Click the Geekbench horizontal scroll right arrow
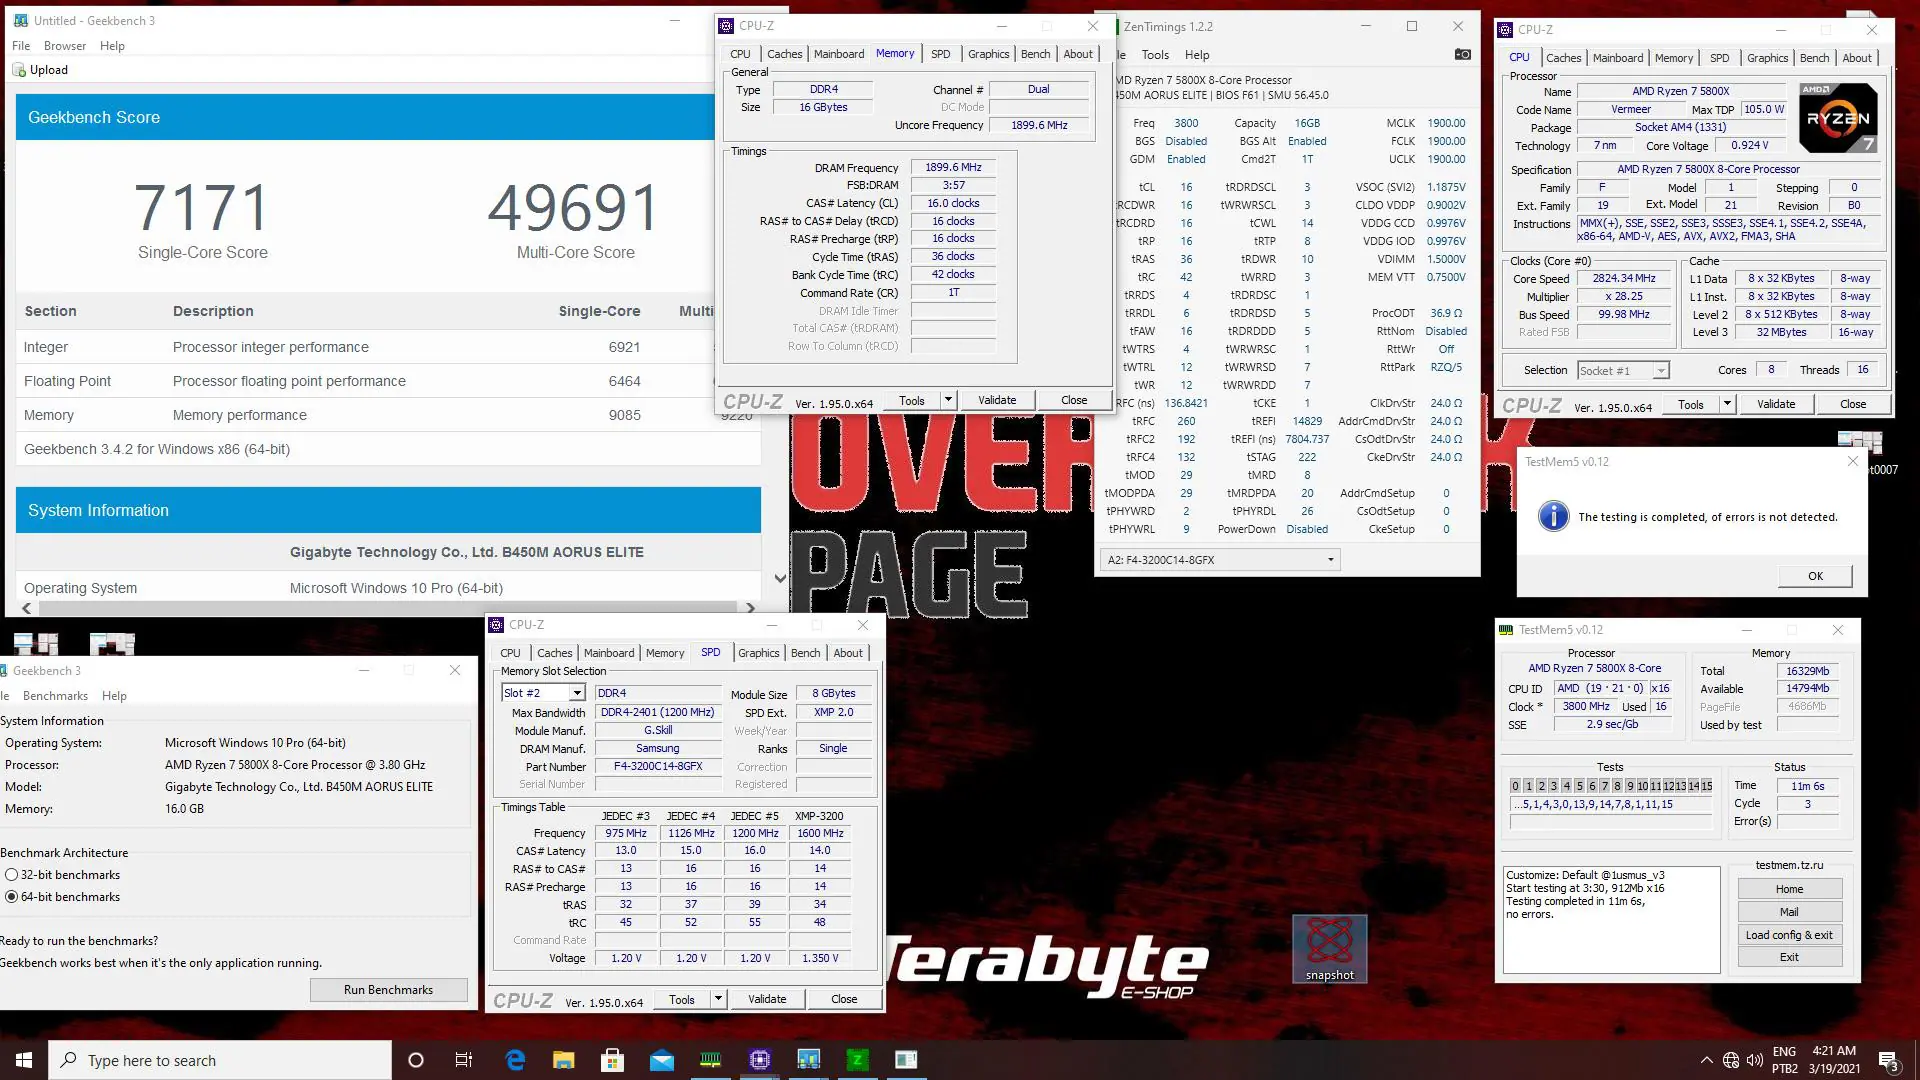The height and width of the screenshot is (1080, 1920). pyautogui.click(x=750, y=608)
